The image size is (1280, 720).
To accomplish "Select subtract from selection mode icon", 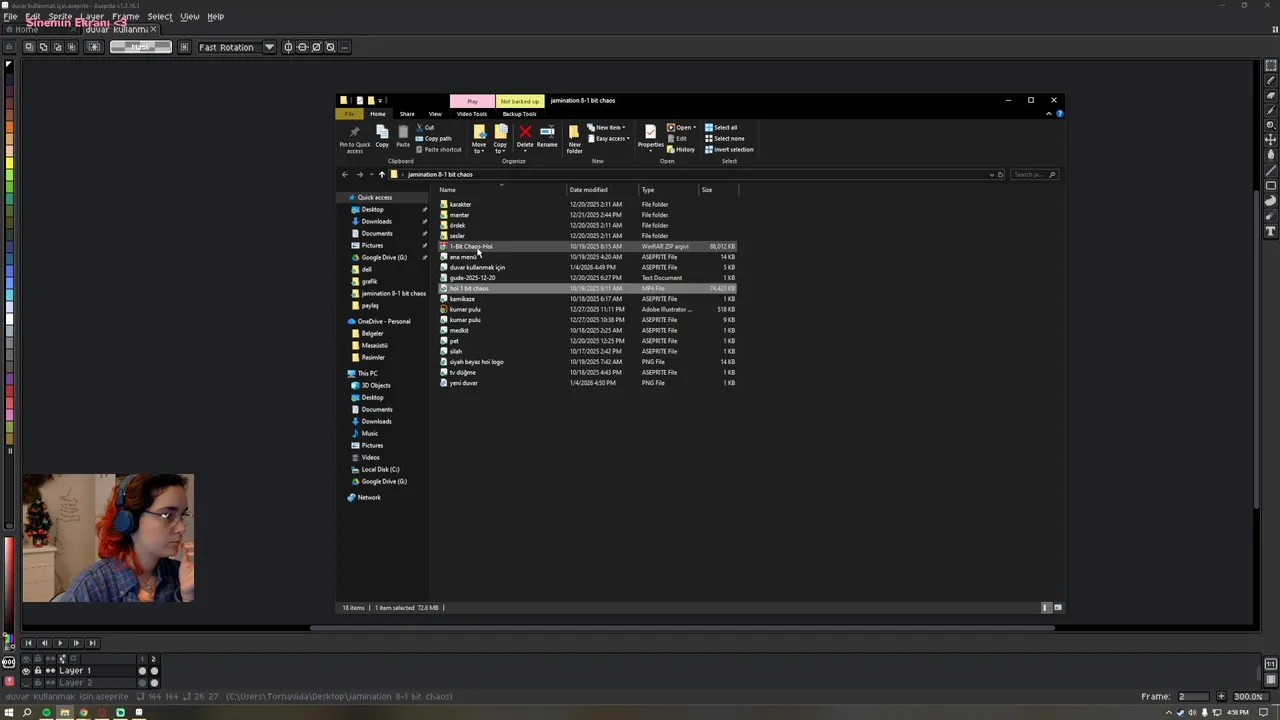I will tap(57, 47).
